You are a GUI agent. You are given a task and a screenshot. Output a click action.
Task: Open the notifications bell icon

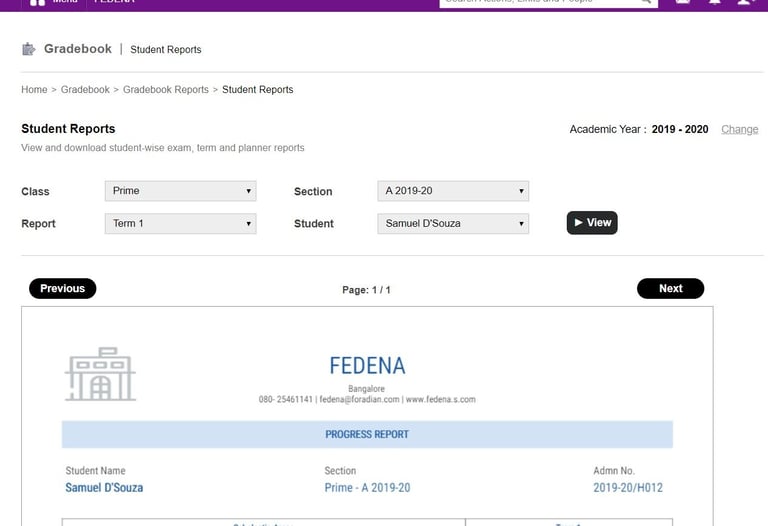pyautogui.click(x=715, y=2)
